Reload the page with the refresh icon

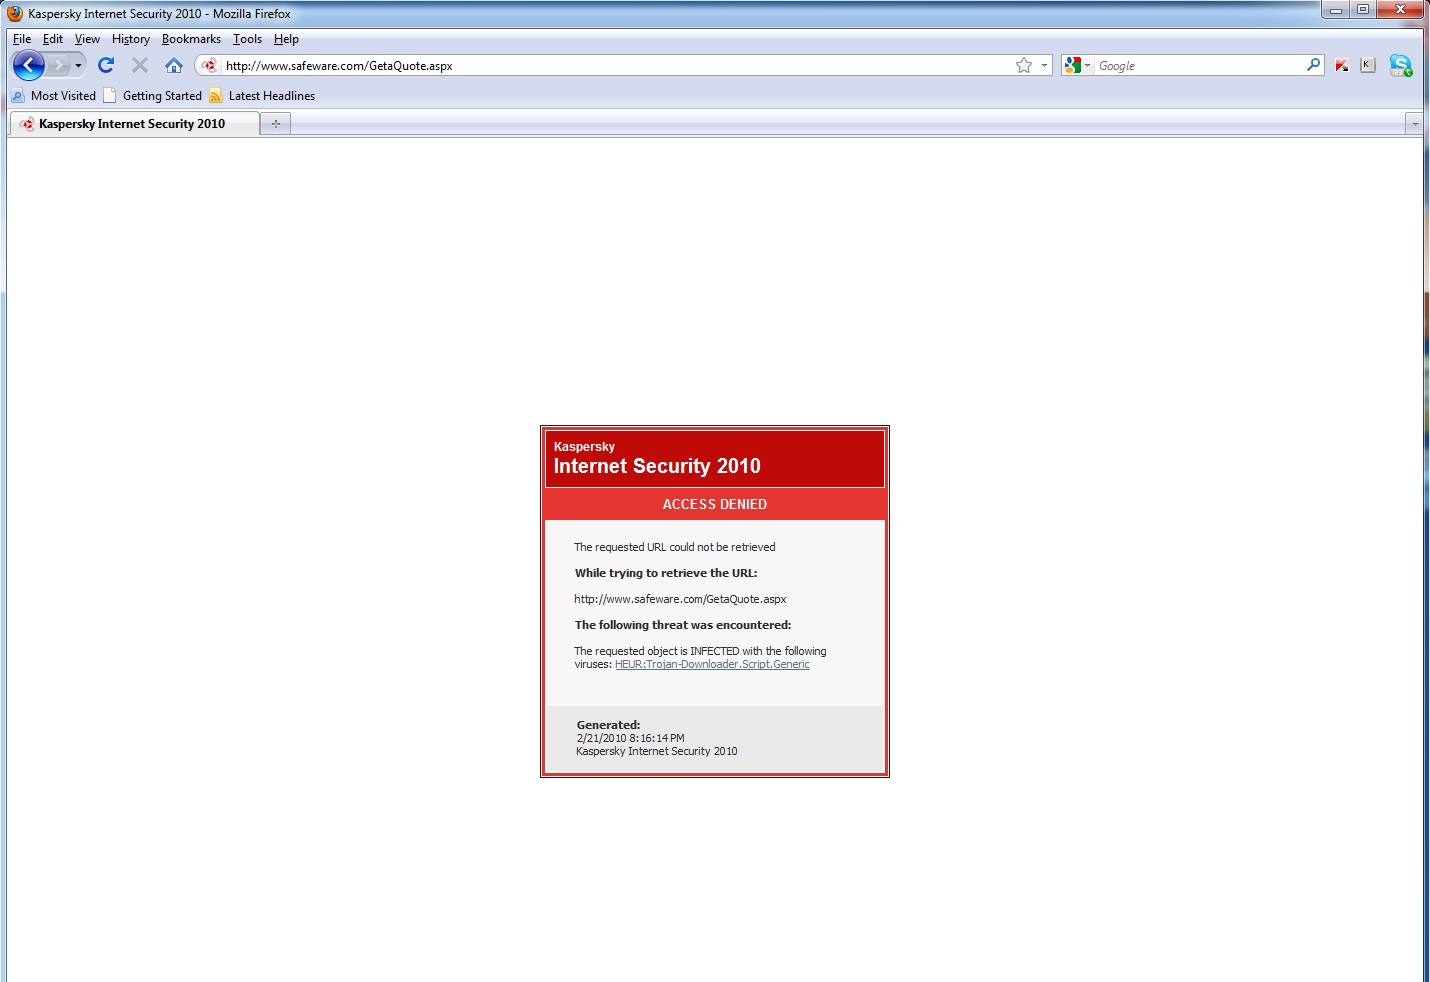pos(106,65)
